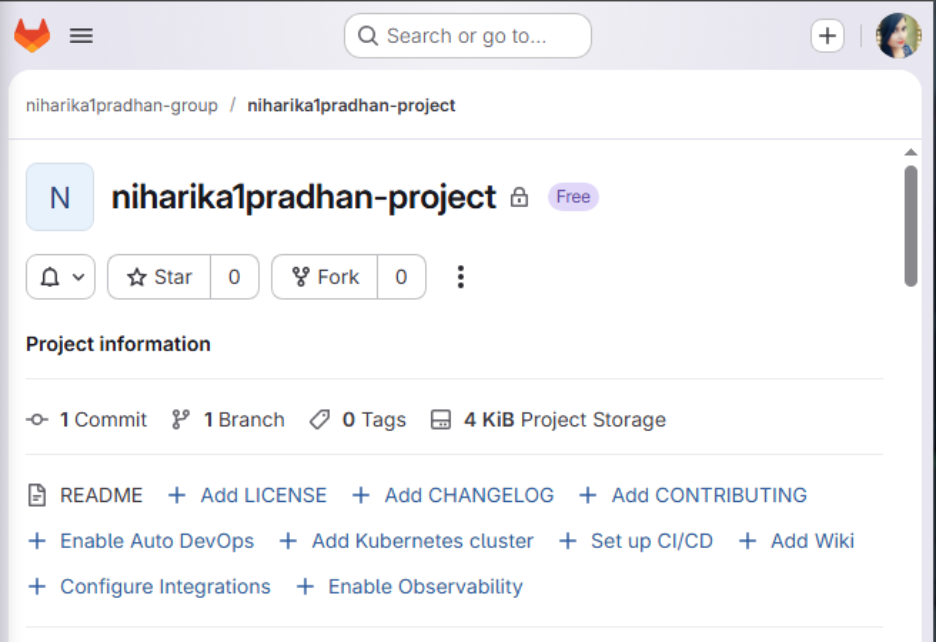Click the vertical page scrollbar

pyautogui.click(x=910, y=226)
